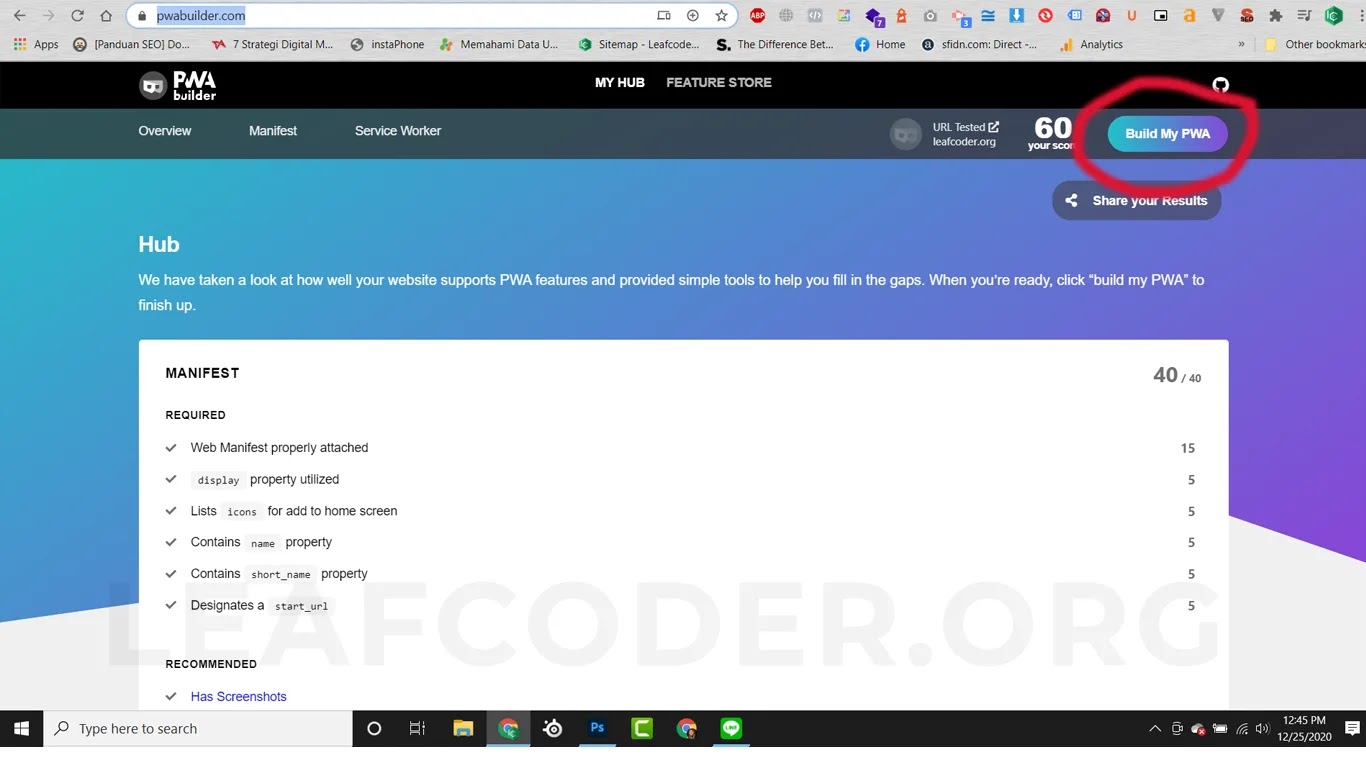Screen dimensions: 1366x768
Task: Click the cast/device icon in address bar
Action: (x=664, y=16)
